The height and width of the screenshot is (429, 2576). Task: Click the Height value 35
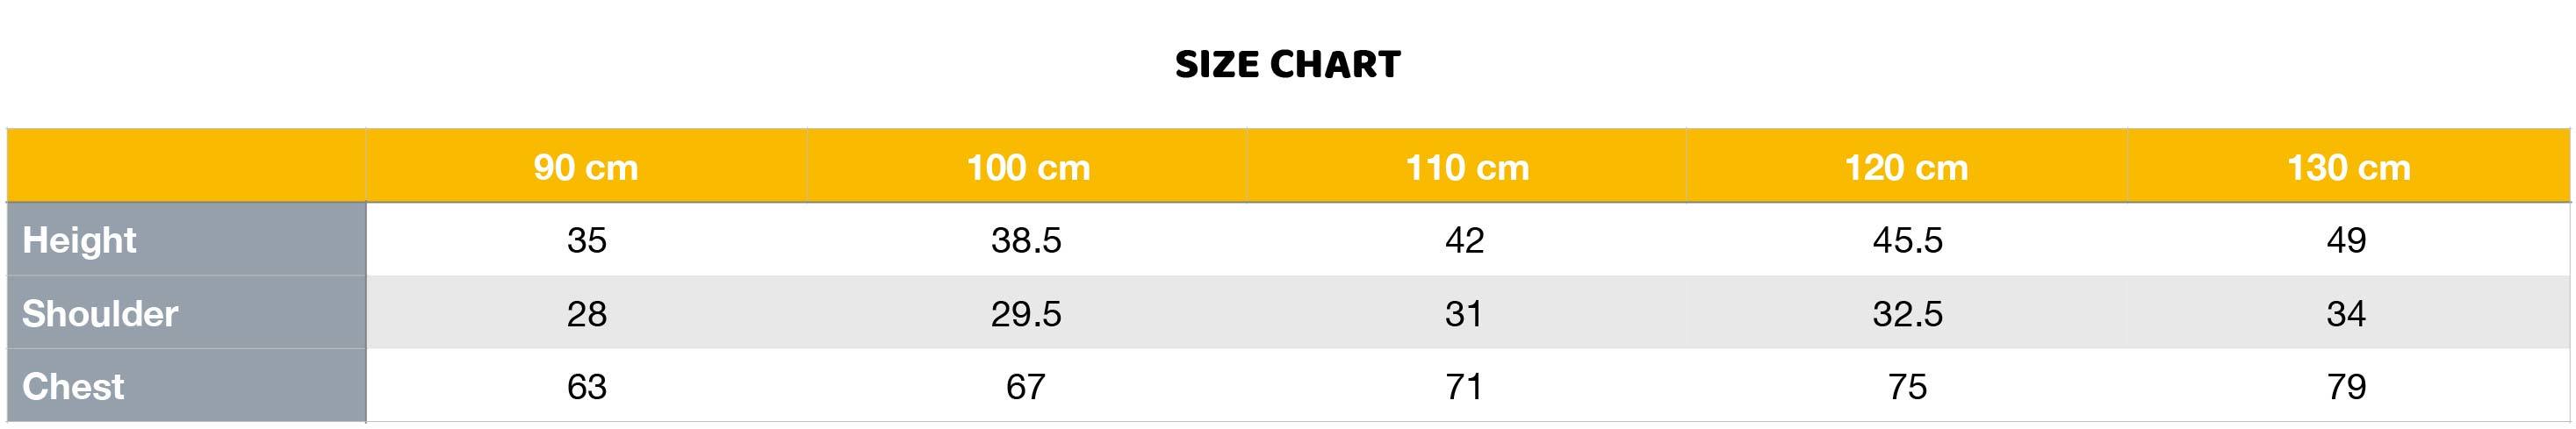tap(586, 240)
